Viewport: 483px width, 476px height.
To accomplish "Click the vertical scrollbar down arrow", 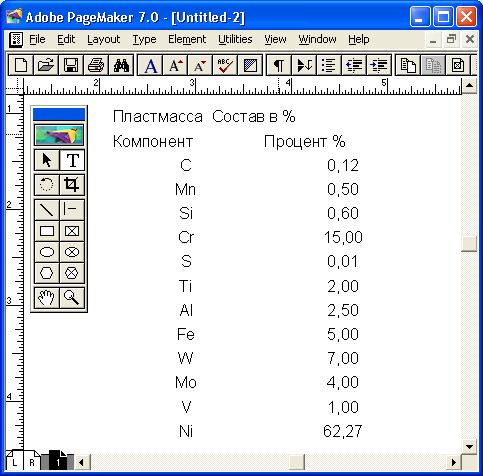I will tap(469, 446).
